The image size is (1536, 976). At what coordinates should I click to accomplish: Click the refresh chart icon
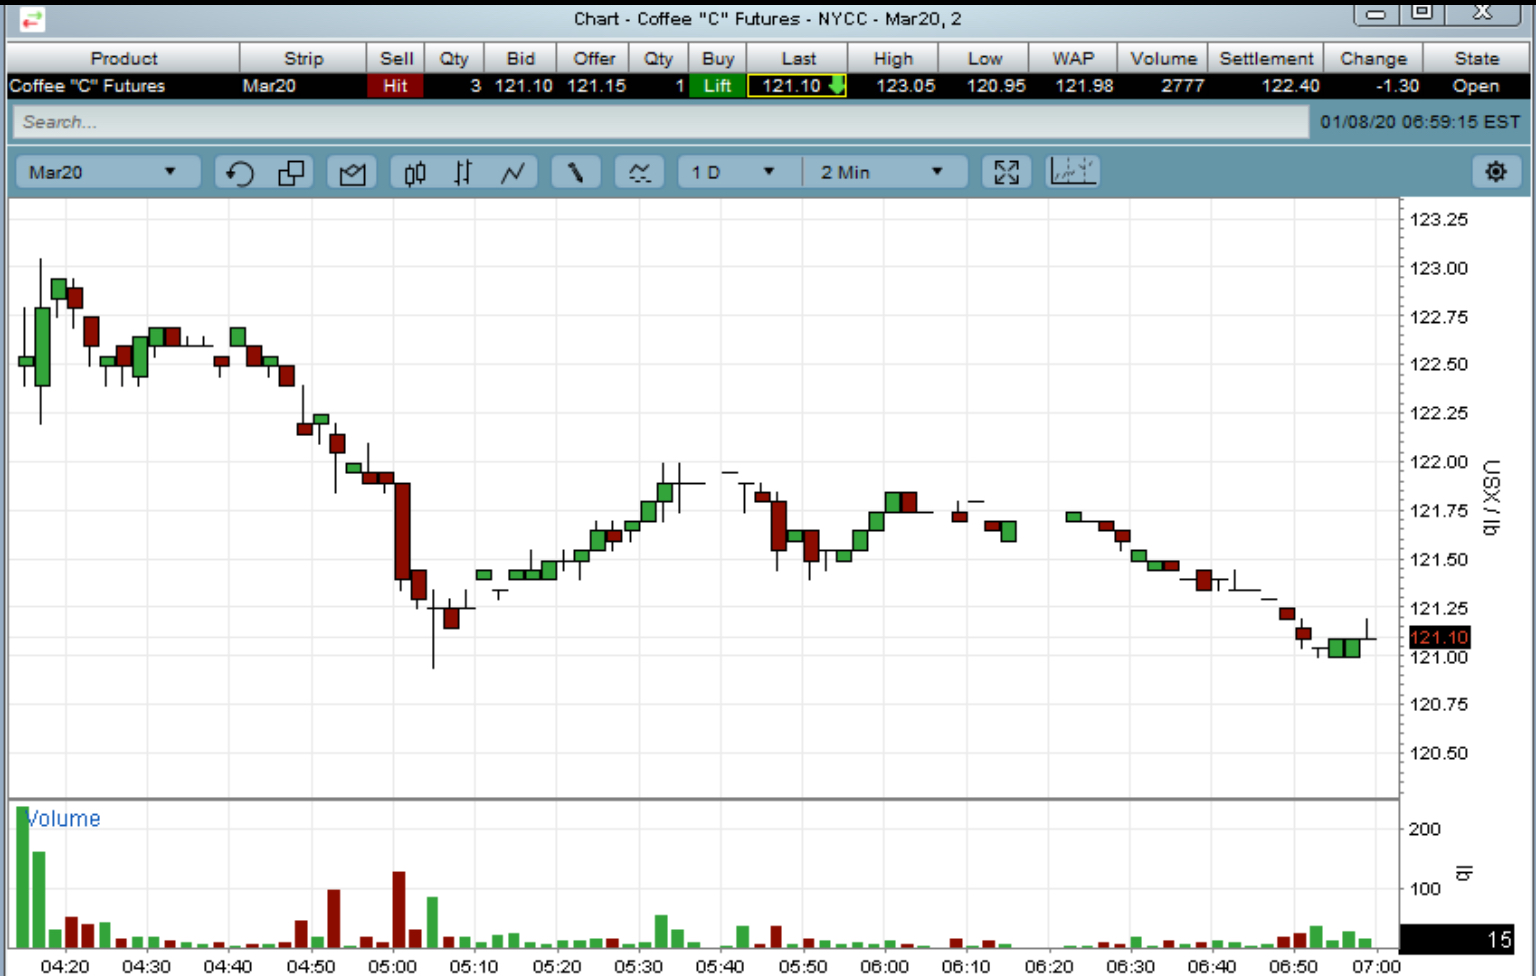[x=239, y=173]
